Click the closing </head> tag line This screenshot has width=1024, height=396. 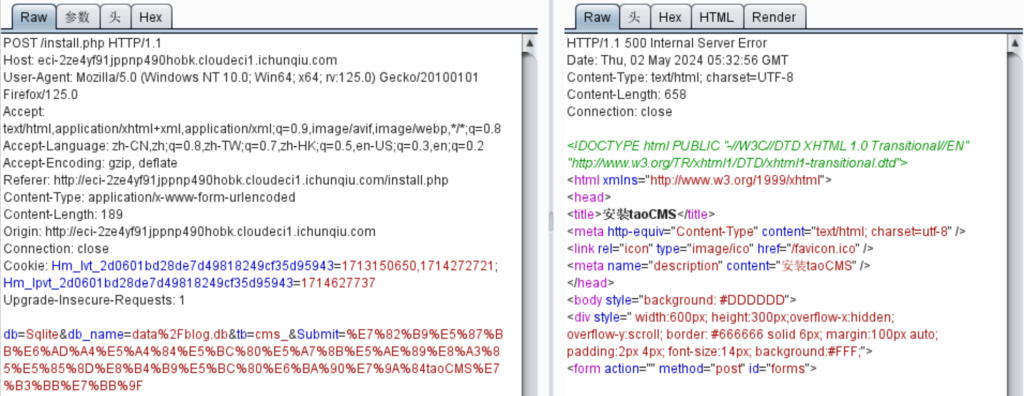(591, 282)
